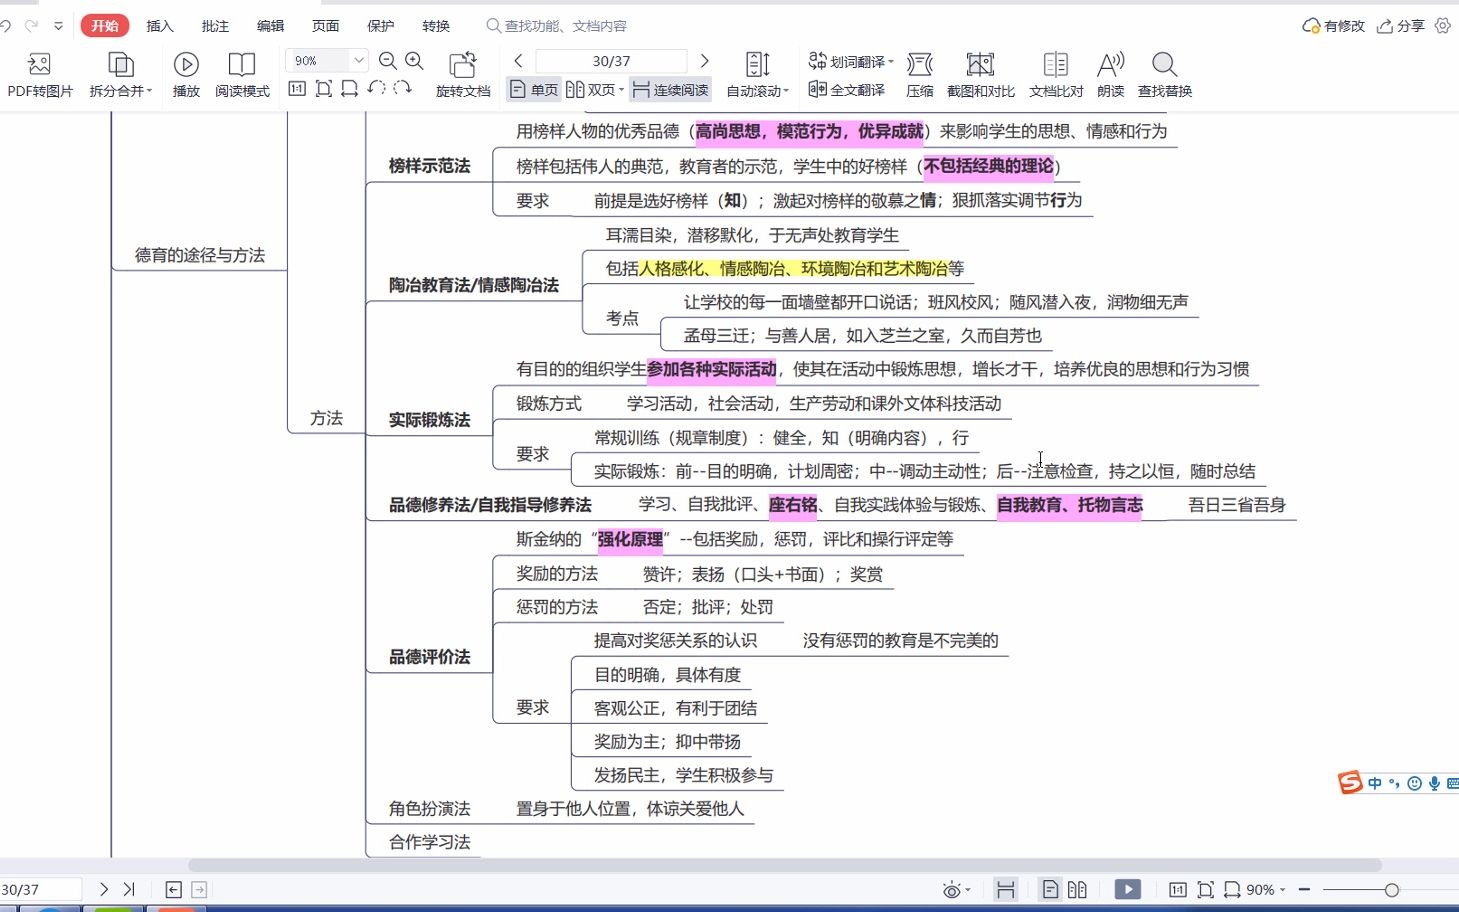
Task: Open the 双页 dropdown arrow
Action: [x=621, y=90]
